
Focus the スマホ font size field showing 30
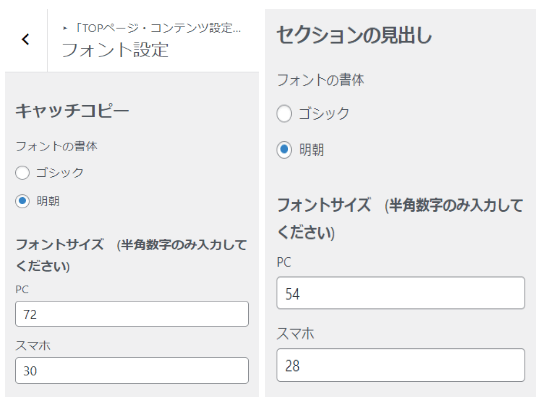132,371
